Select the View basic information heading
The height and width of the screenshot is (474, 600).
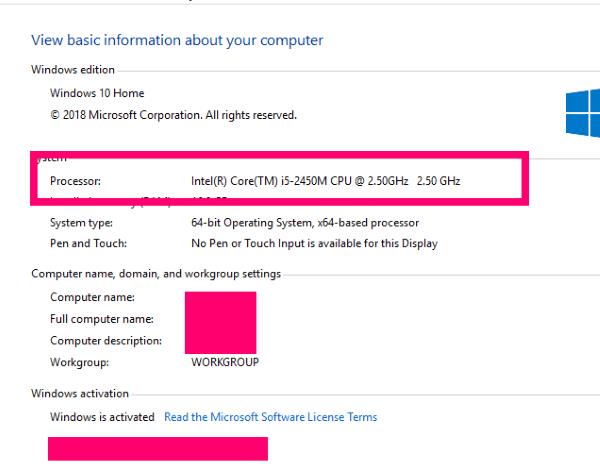(177, 40)
